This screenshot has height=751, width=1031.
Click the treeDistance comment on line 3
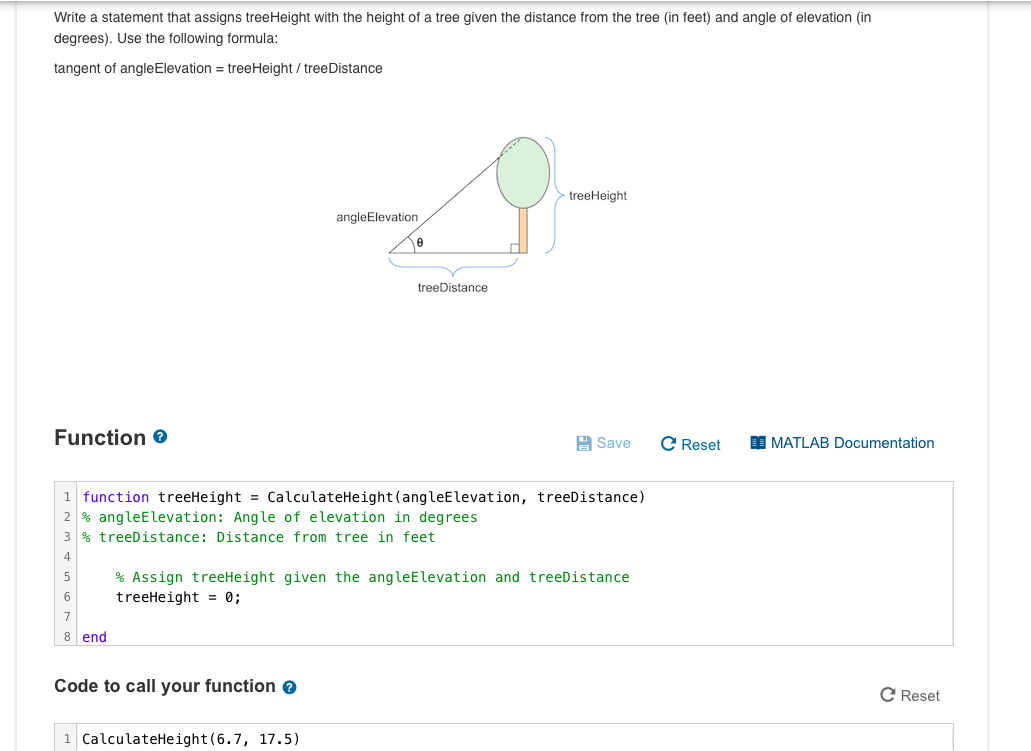260,537
